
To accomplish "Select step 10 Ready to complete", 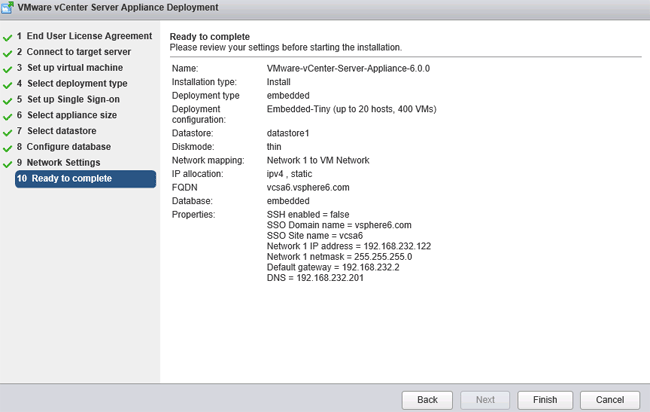I will pyautogui.click(x=85, y=179).
